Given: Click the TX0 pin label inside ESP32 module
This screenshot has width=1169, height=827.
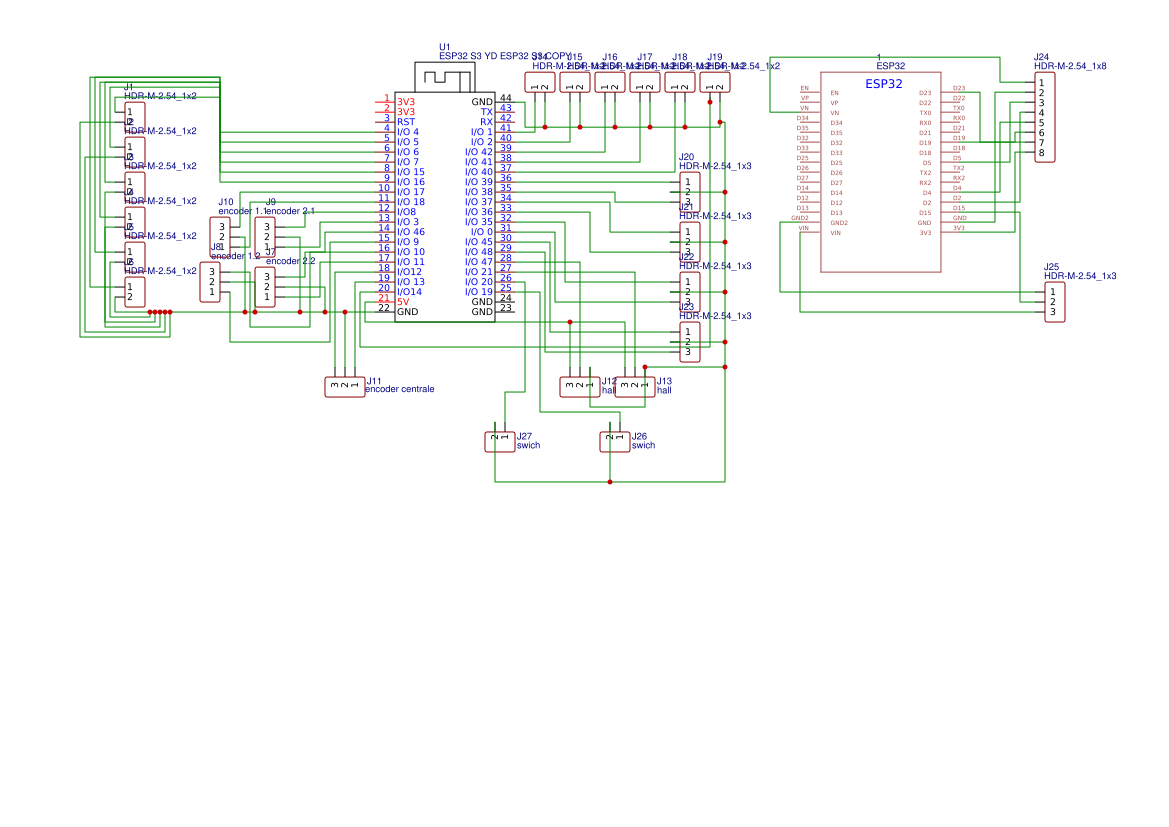Looking at the screenshot, I should click(x=925, y=113).
